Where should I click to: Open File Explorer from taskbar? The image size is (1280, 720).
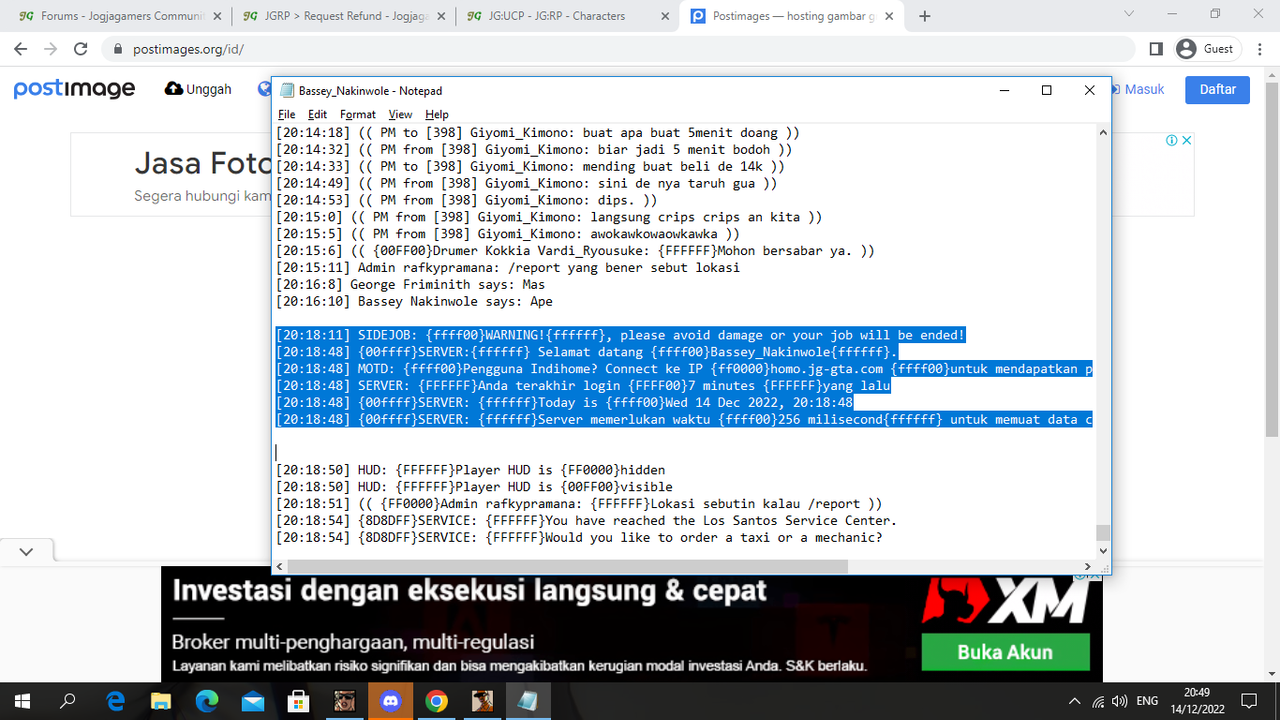pyautogui.click(x=161, y=700)
